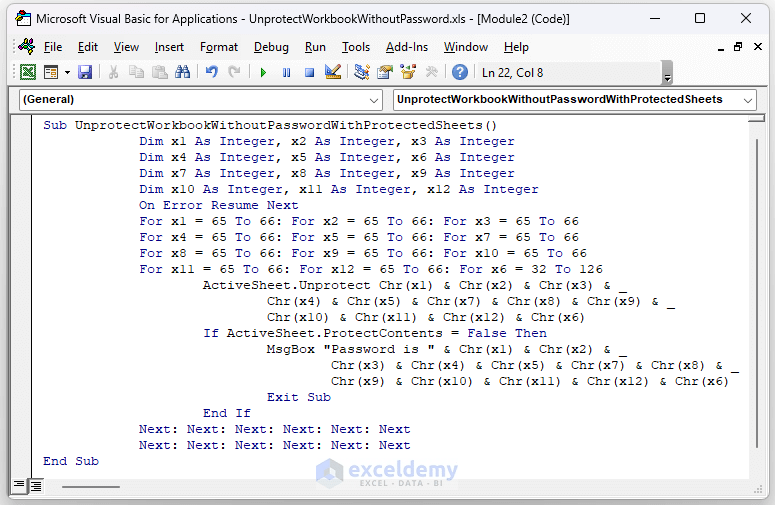Screen dimensions: 775x505
Task: Open the toolbar options overflow arrow
Action: (x=667, y=73)
